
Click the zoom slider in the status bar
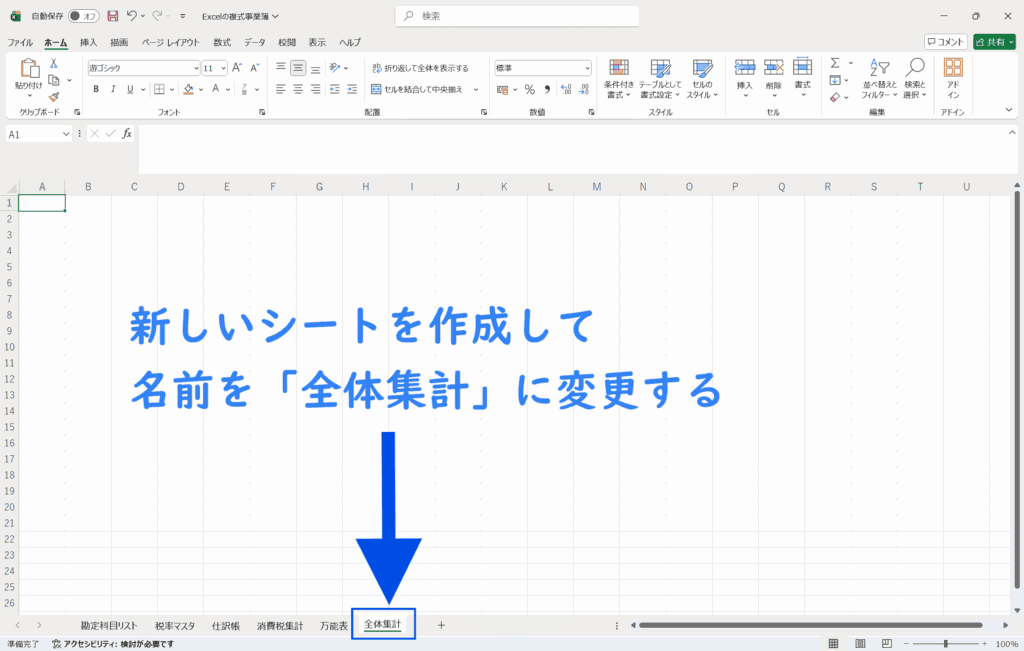coord(945,644)
